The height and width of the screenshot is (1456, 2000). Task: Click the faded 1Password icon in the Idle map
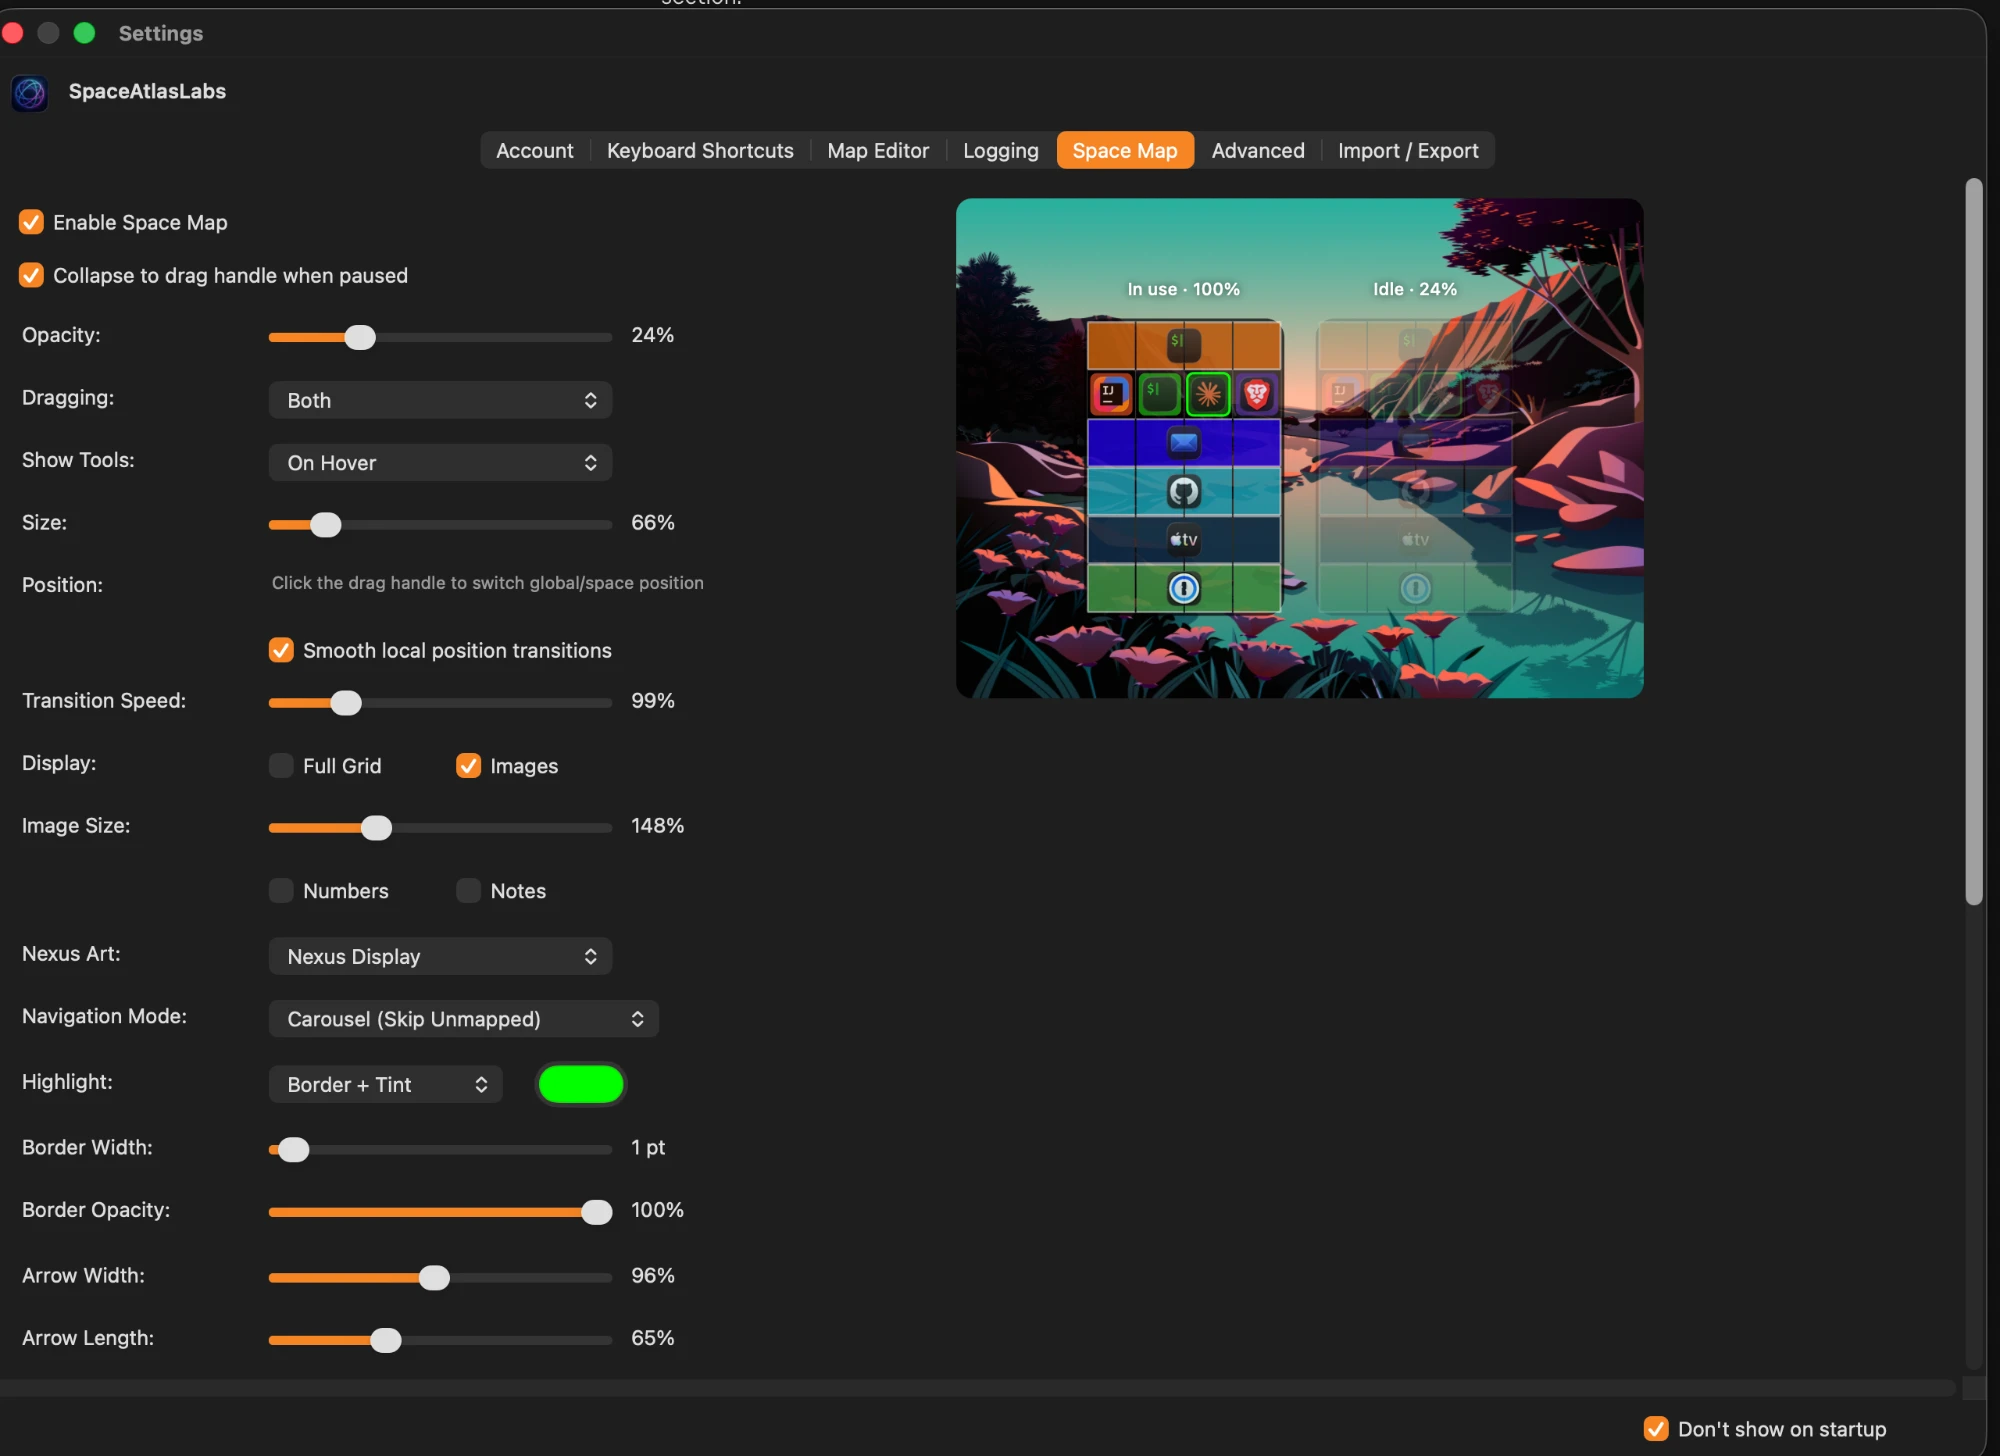(x=1415, y=588)
